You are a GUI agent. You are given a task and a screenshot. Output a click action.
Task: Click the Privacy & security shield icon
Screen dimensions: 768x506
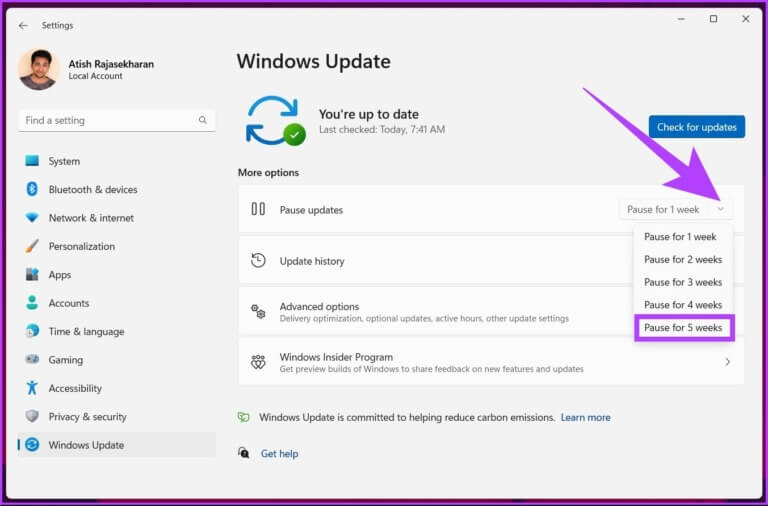point(32,416)
